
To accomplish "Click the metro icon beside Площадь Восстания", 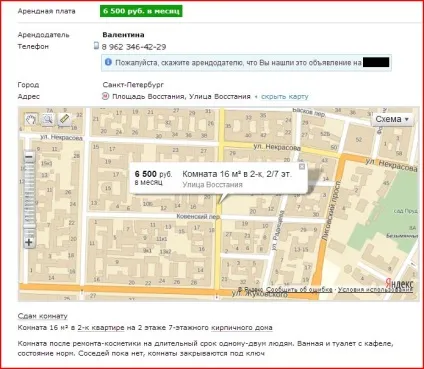I will [x=105, y=96].
